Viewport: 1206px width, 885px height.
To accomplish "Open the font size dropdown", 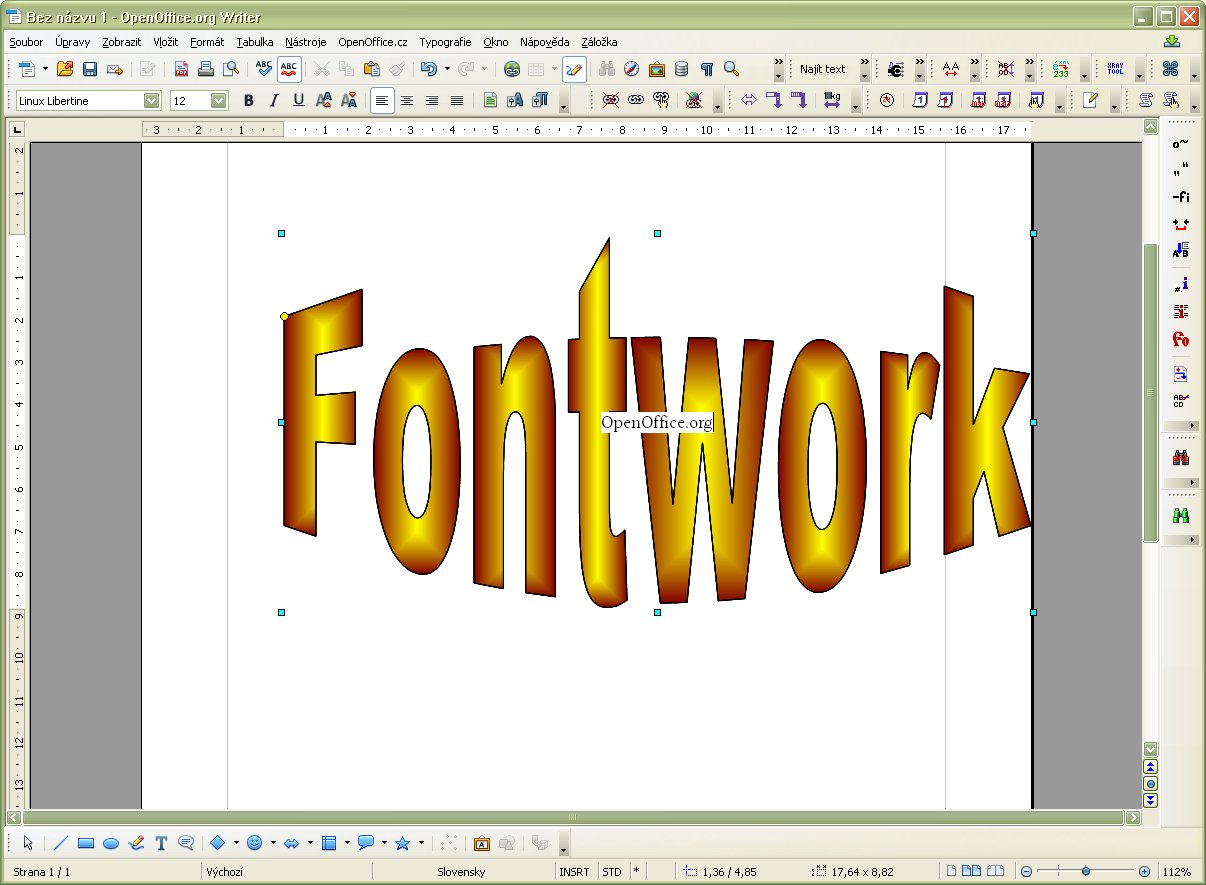I will tap(218, 100).
